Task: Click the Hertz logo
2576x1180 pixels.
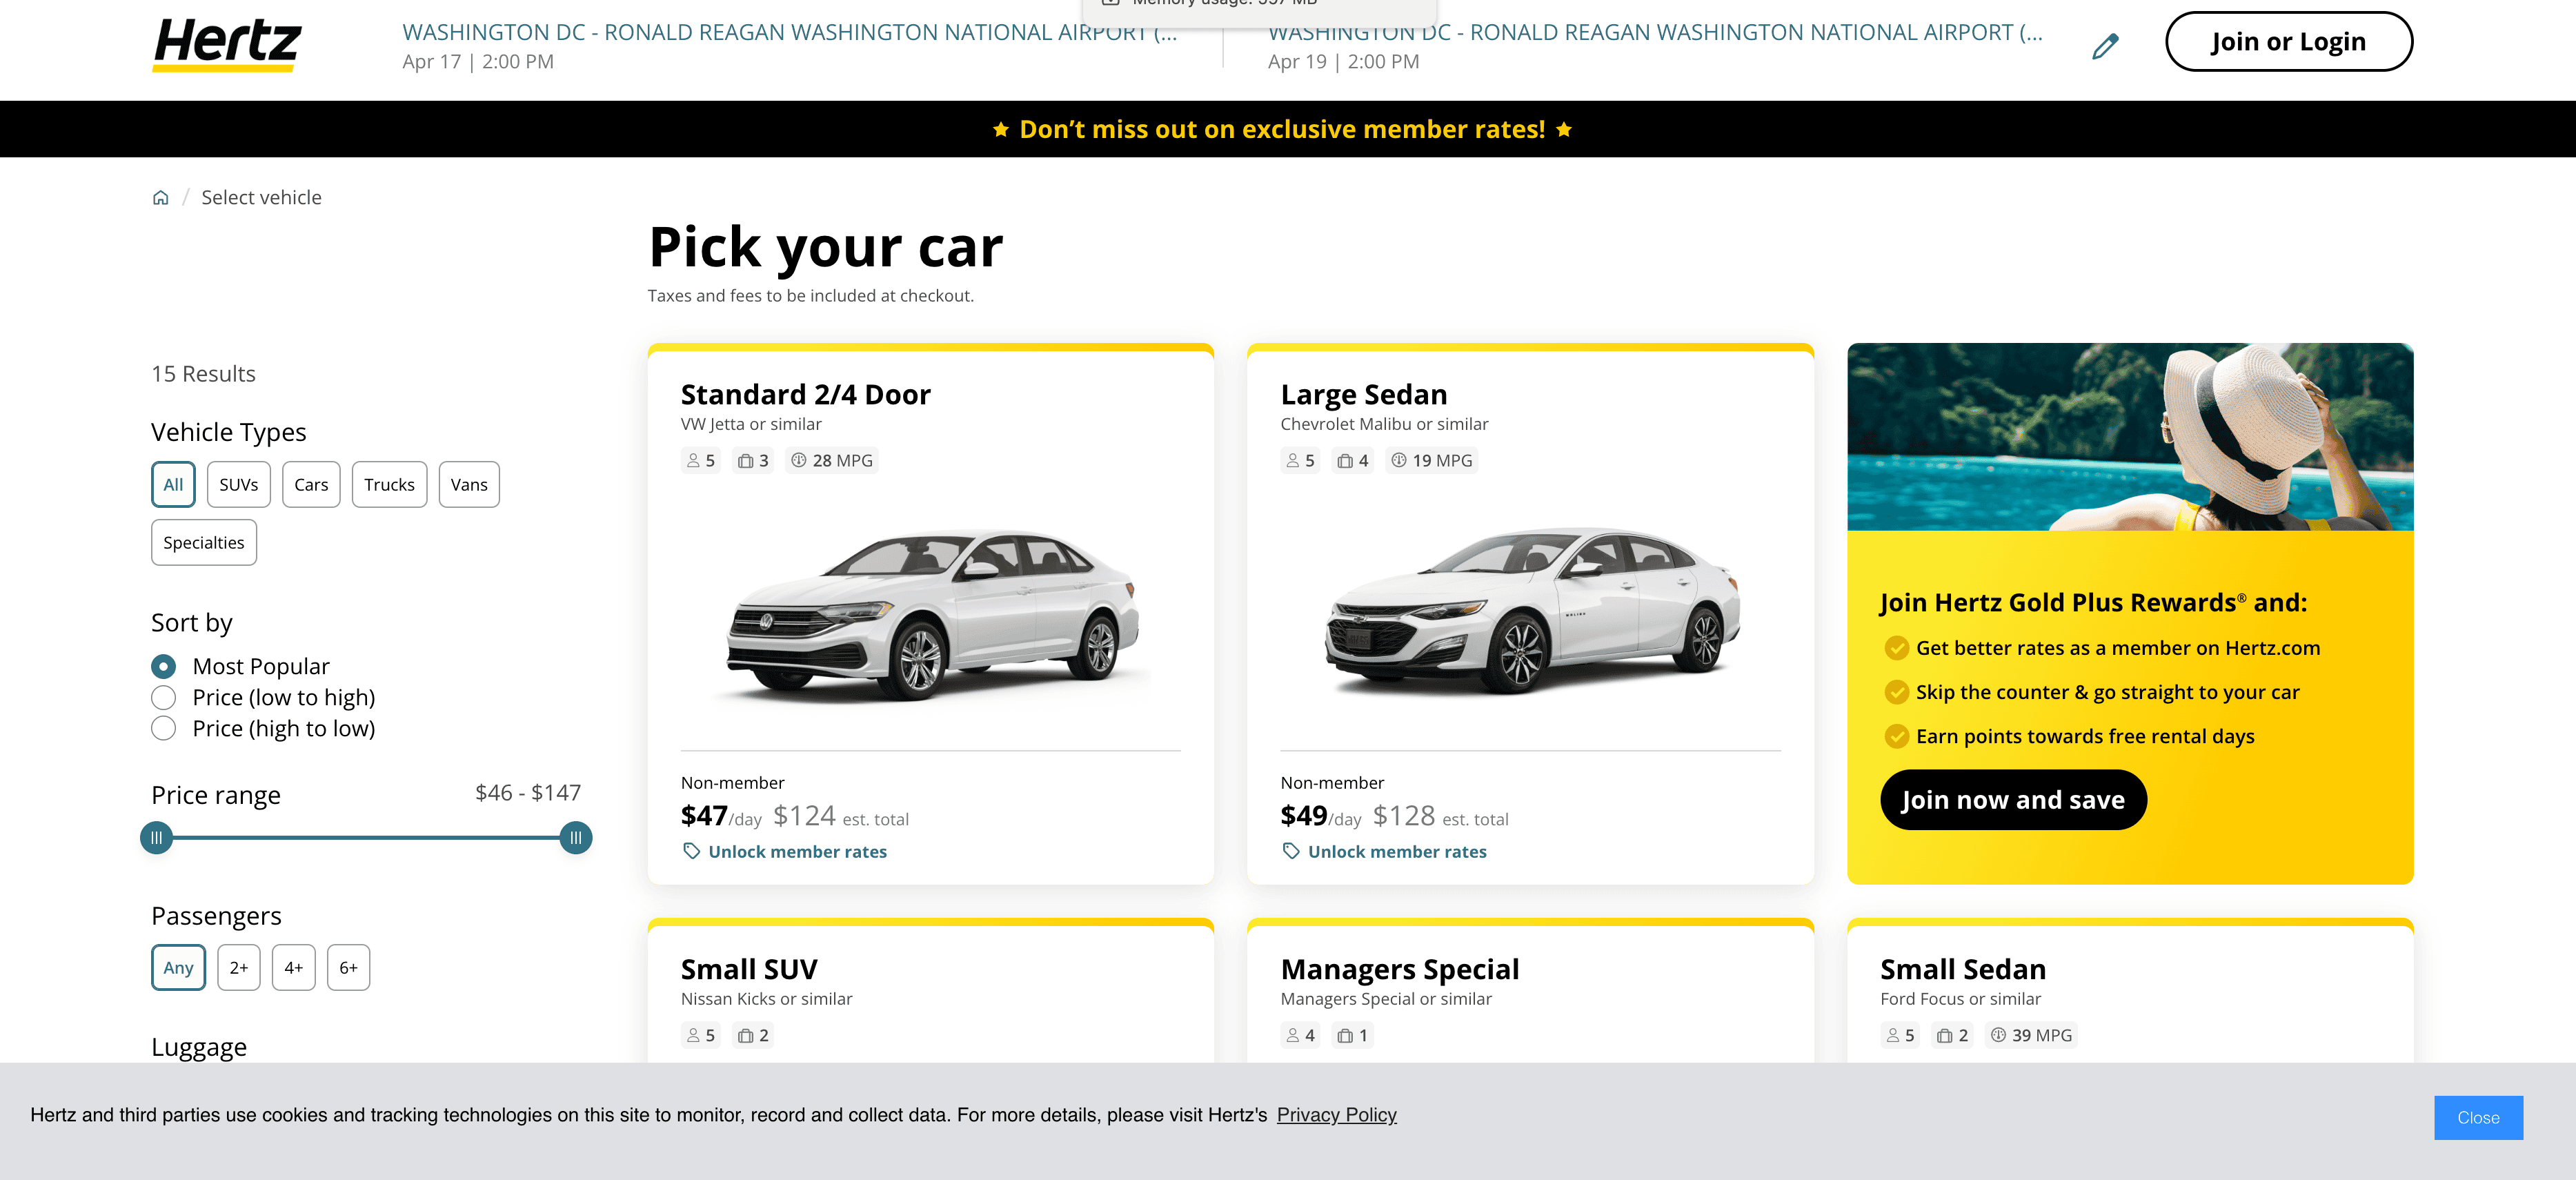Action: pyautogui.click(x=227, y=45)
